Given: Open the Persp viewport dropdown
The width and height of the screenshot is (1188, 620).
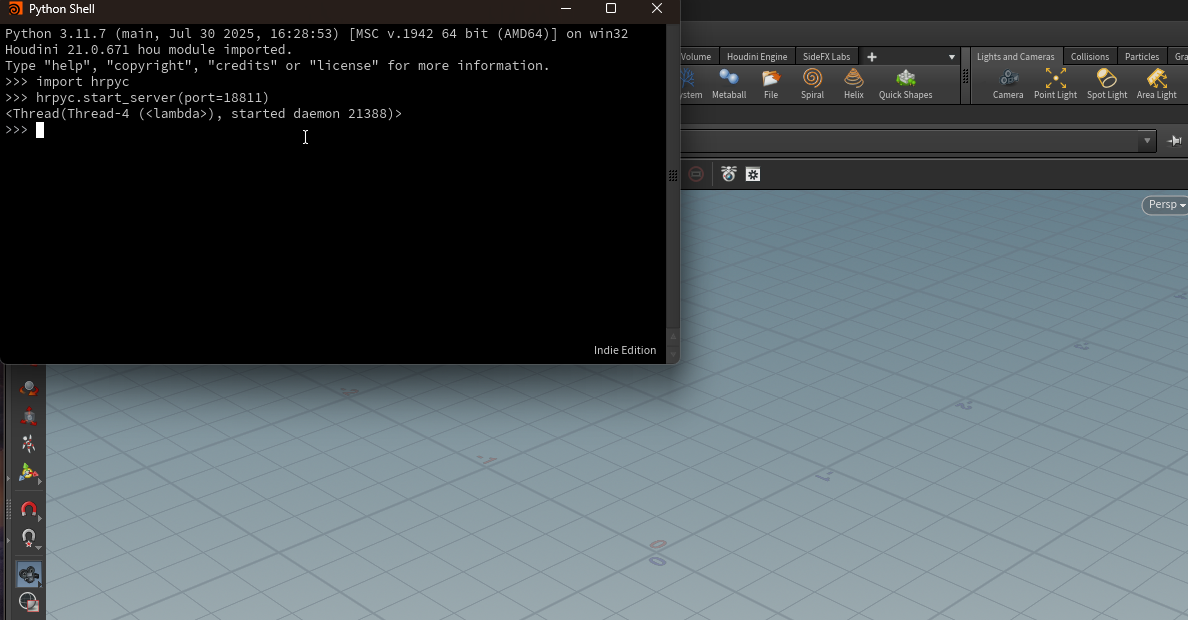Looking at the screenshot, I should pos(1165,205).
